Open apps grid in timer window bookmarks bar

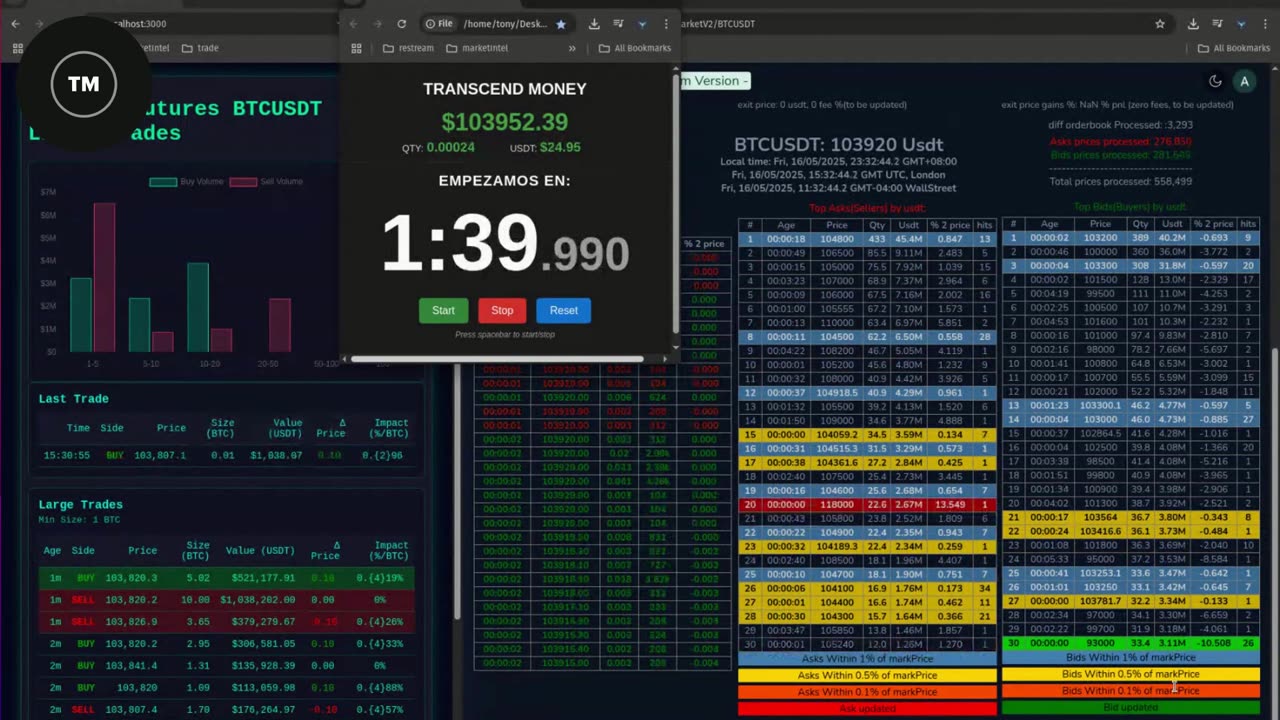point(356,48)
